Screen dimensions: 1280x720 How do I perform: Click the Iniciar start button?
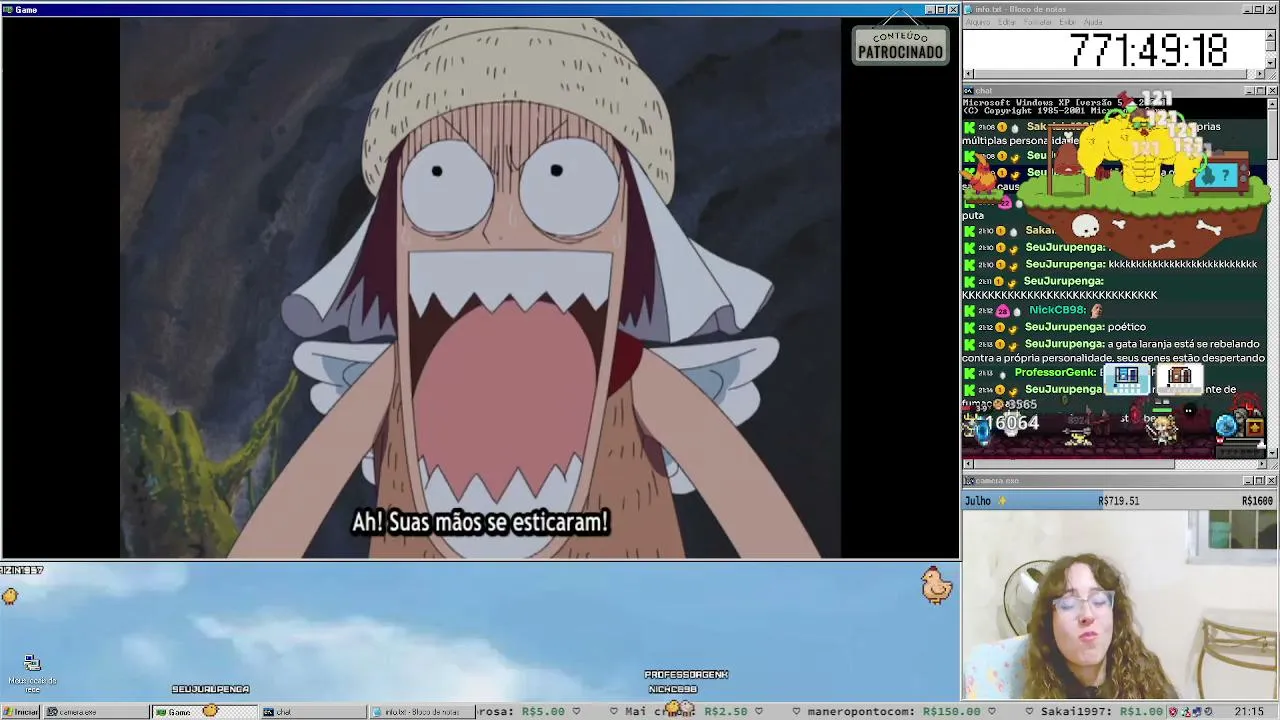[x=21, y=712]
